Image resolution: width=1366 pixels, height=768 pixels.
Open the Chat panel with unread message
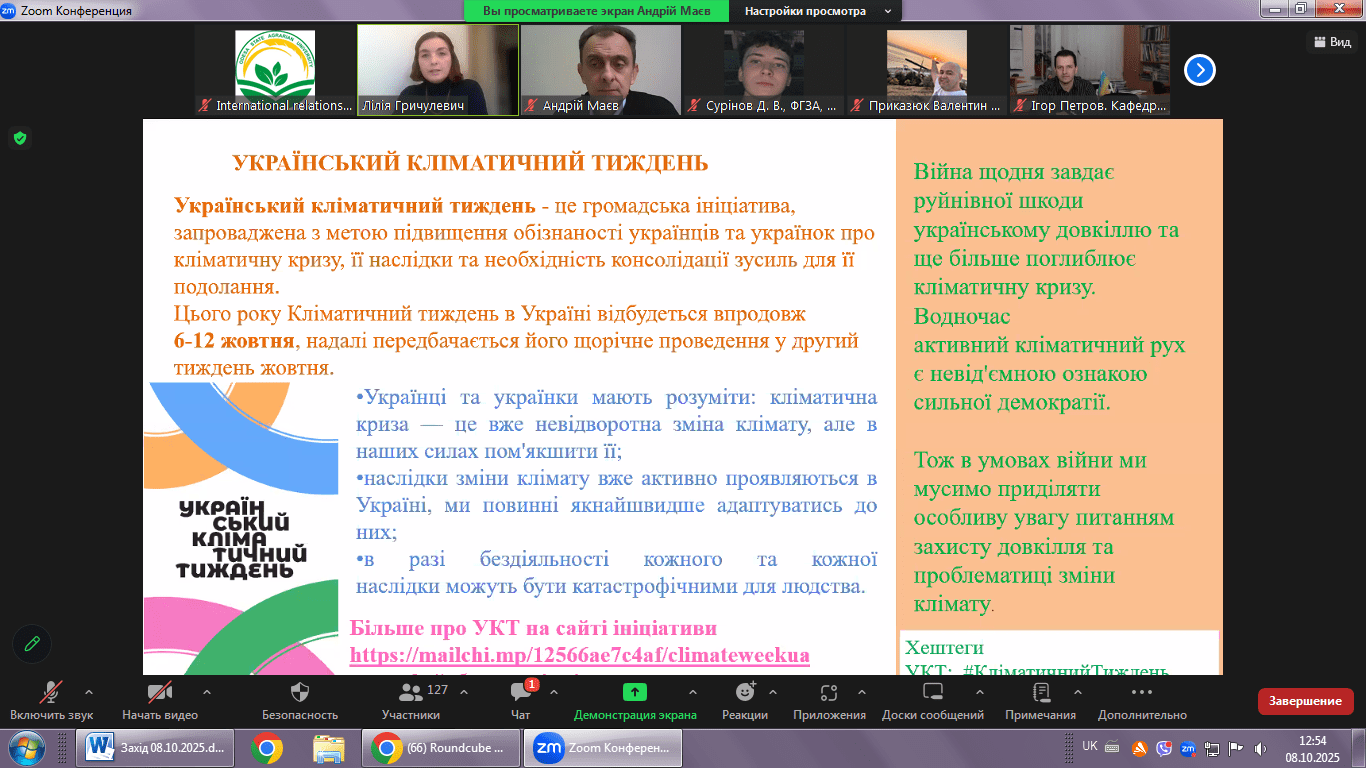click(520, 693)
